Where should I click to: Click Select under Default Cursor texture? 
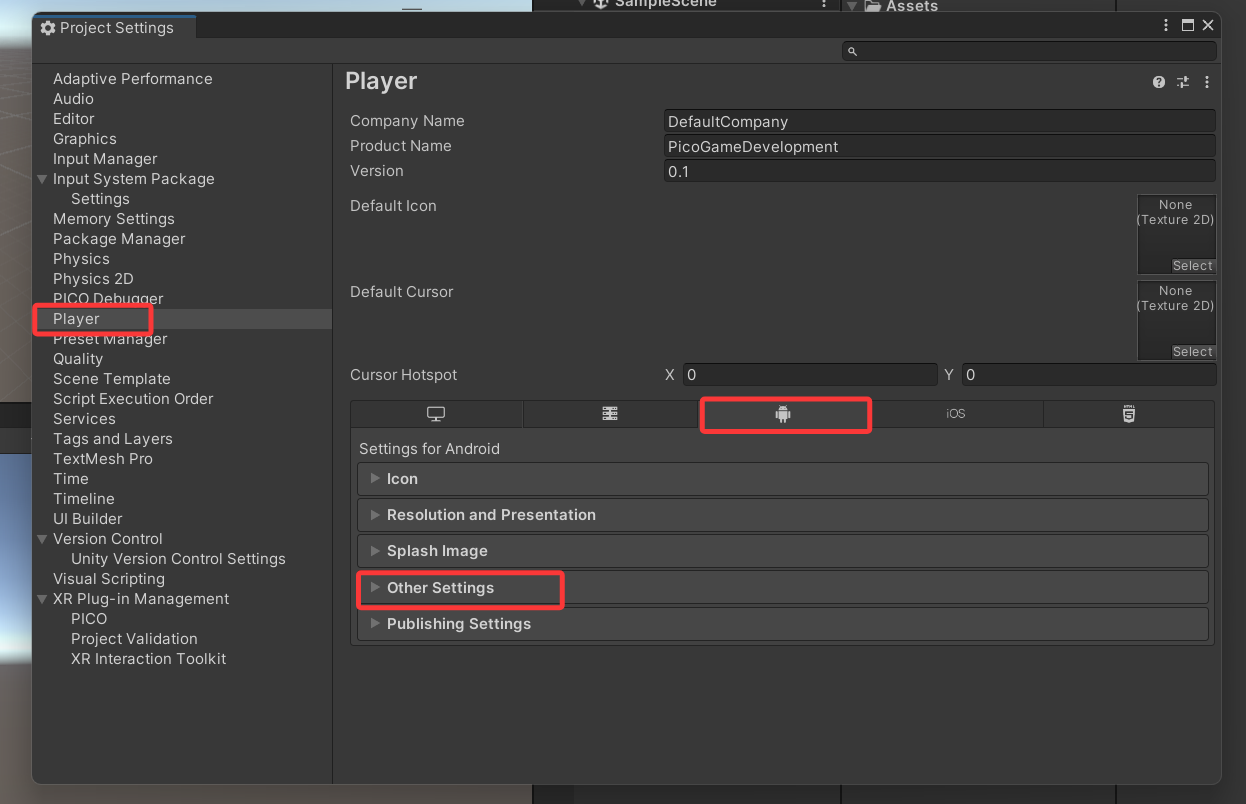tap(1193, 352)
